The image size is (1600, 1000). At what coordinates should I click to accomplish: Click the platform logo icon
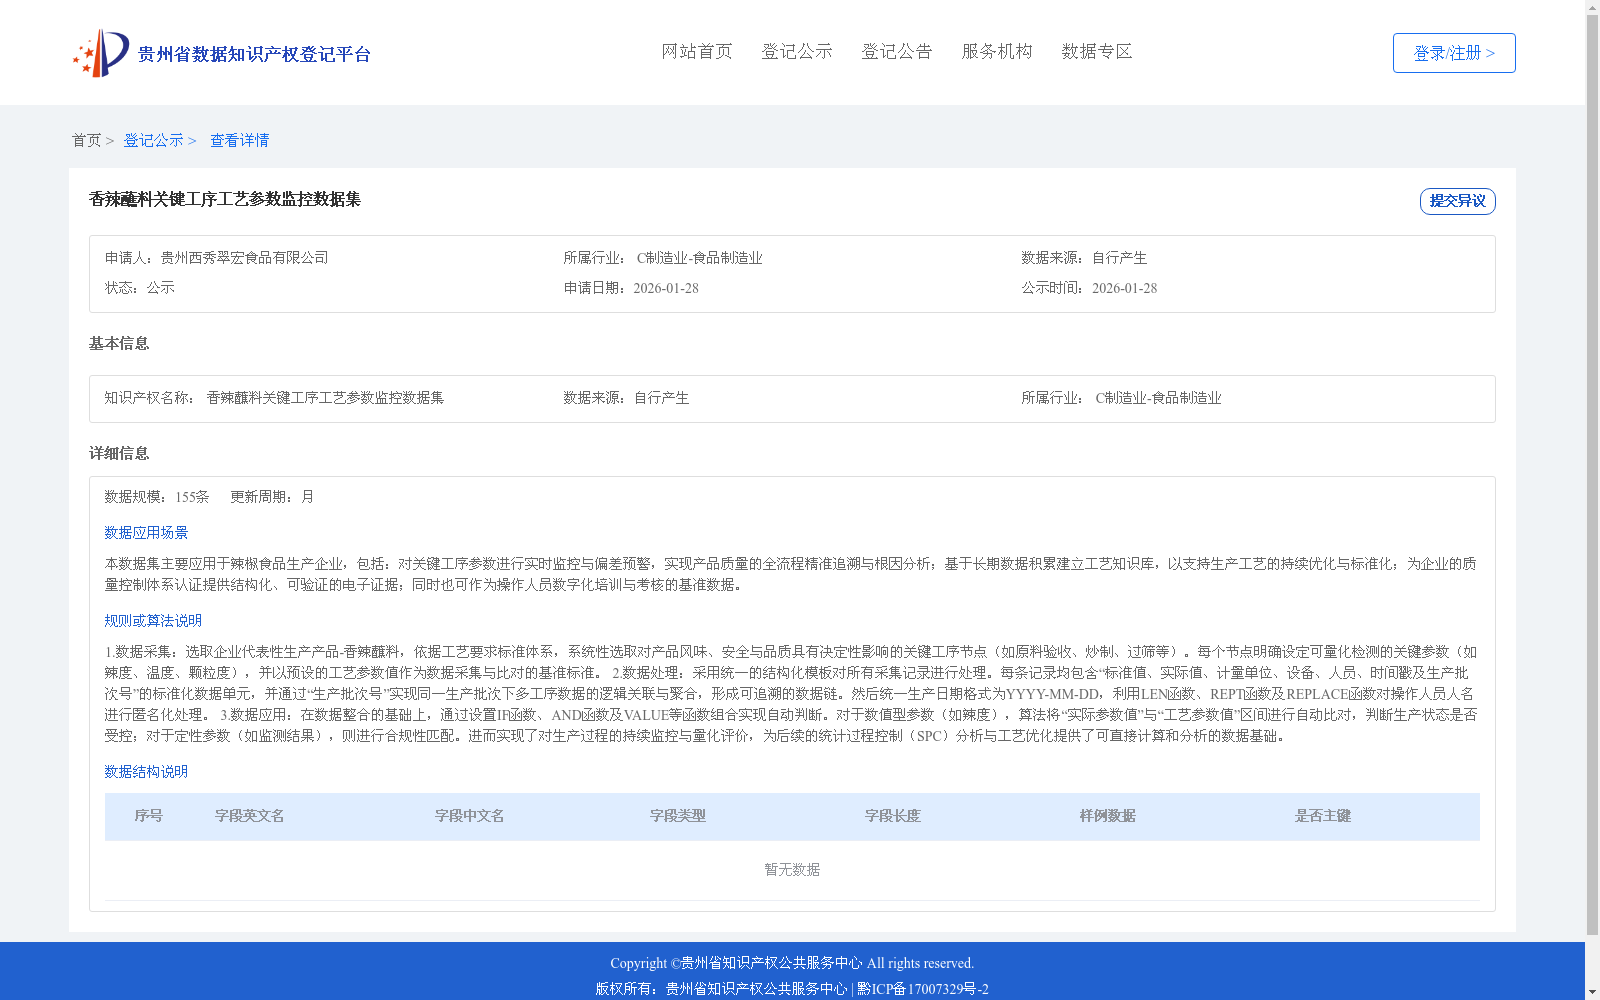tap(101, 53)
